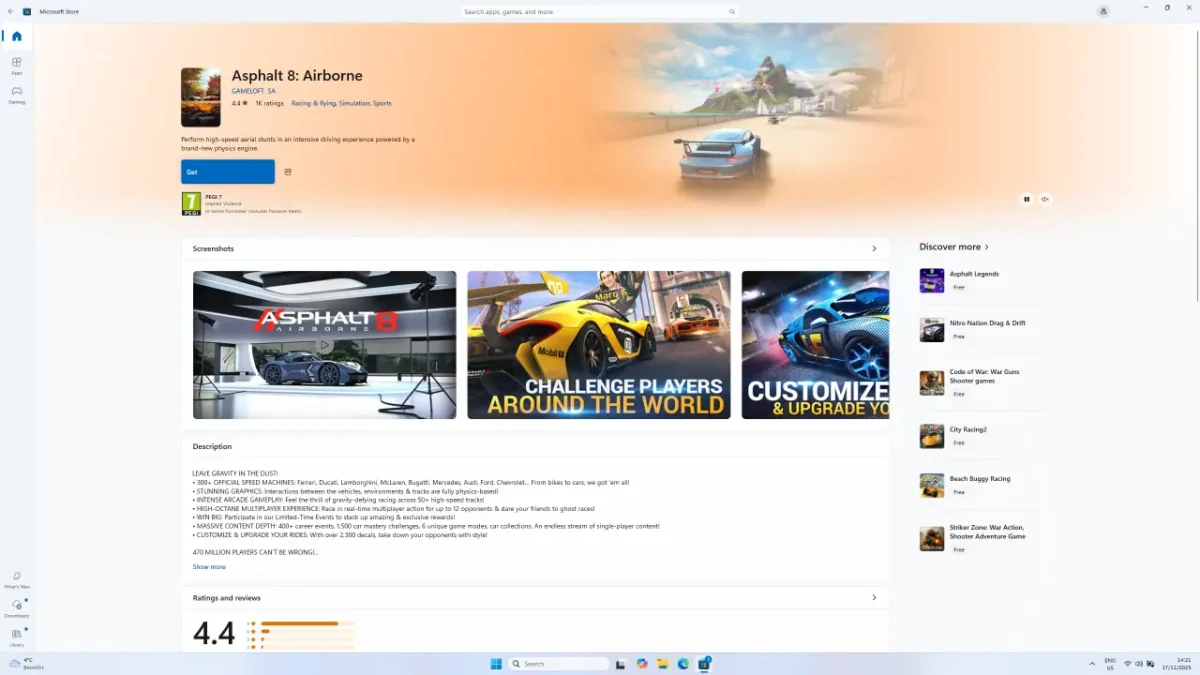The image size is (1200, 675).
Task: Go to the Home sidebar icon
Action: (x=16, y=36)
